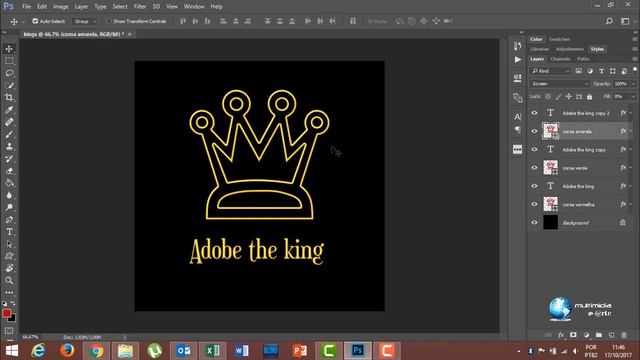
Task: Select the Move tool
Action: 9,49
